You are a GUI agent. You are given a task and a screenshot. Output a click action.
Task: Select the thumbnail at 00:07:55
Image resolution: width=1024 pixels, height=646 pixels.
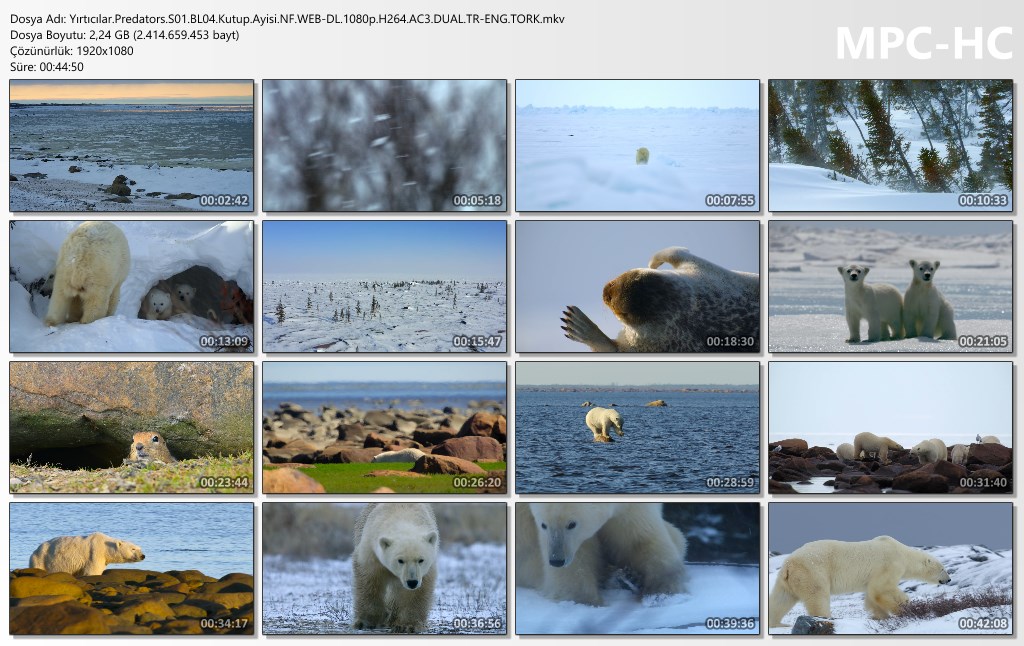(x=637, y=146)
